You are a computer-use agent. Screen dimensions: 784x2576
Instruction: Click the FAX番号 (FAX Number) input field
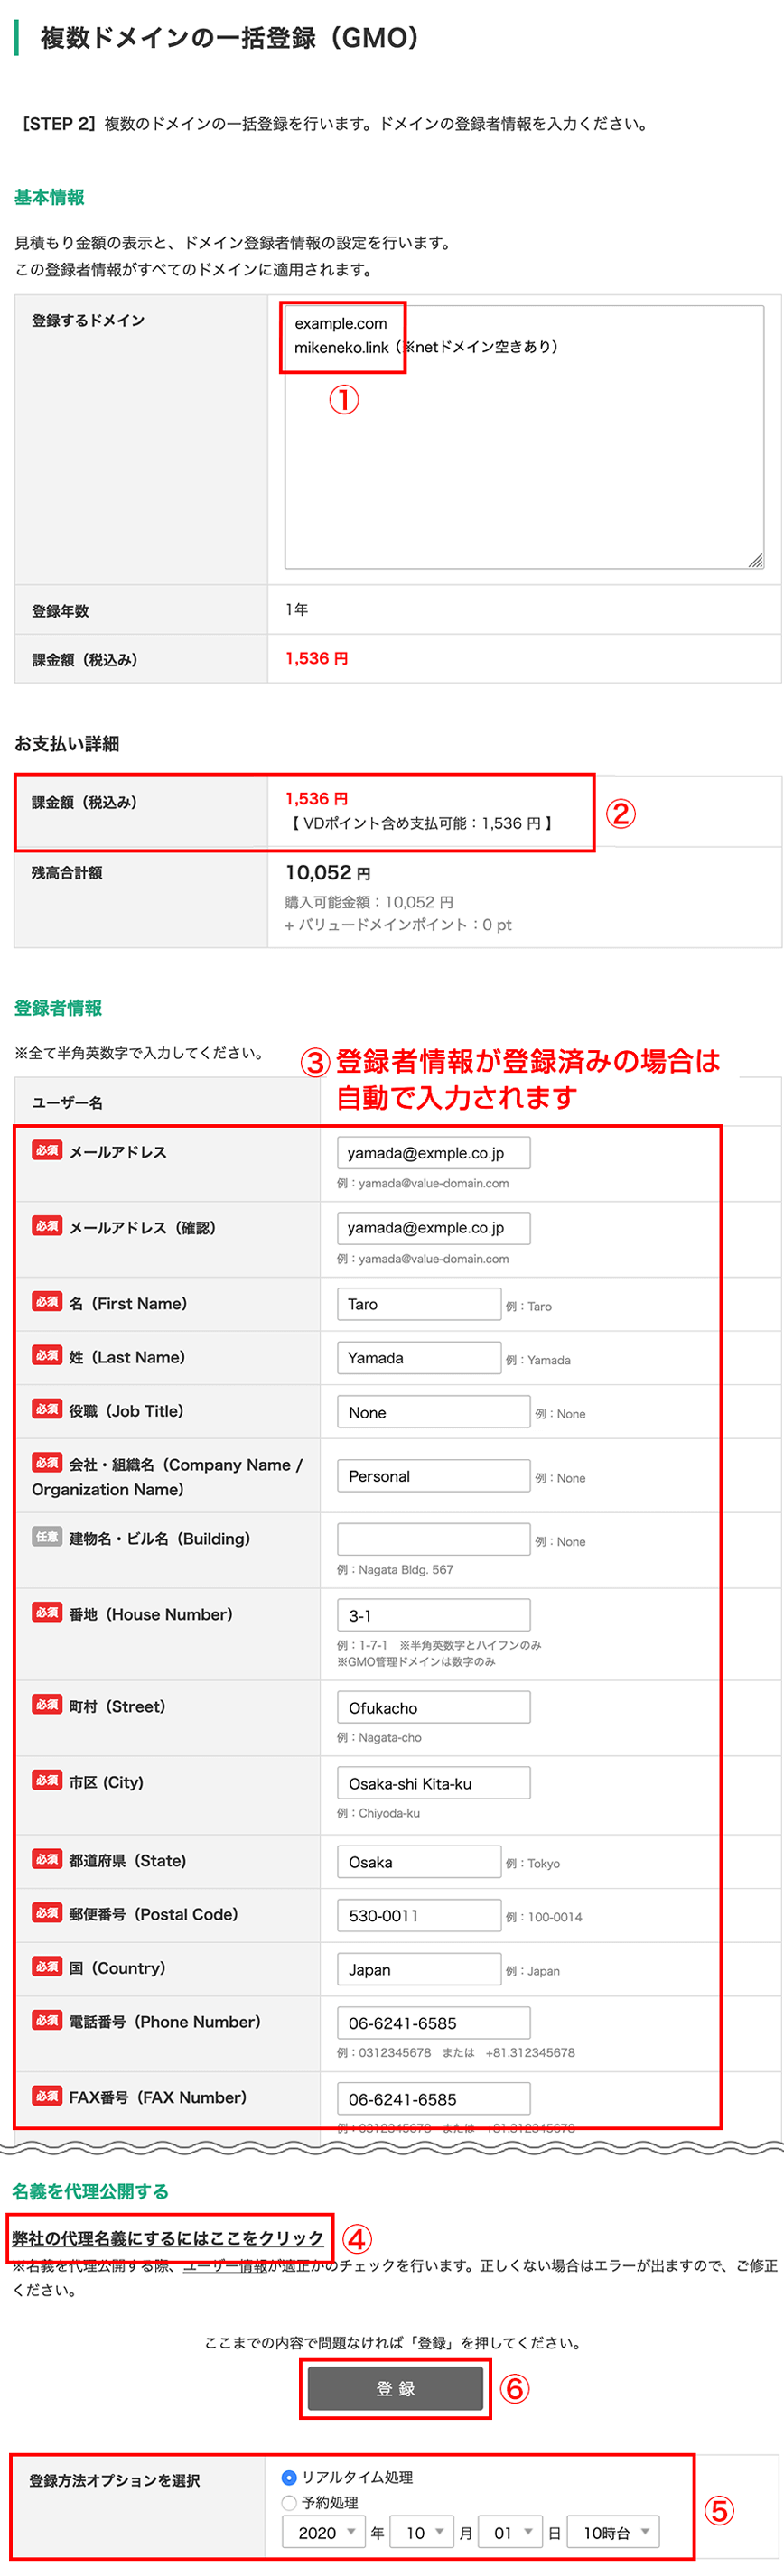[433, 2099]
